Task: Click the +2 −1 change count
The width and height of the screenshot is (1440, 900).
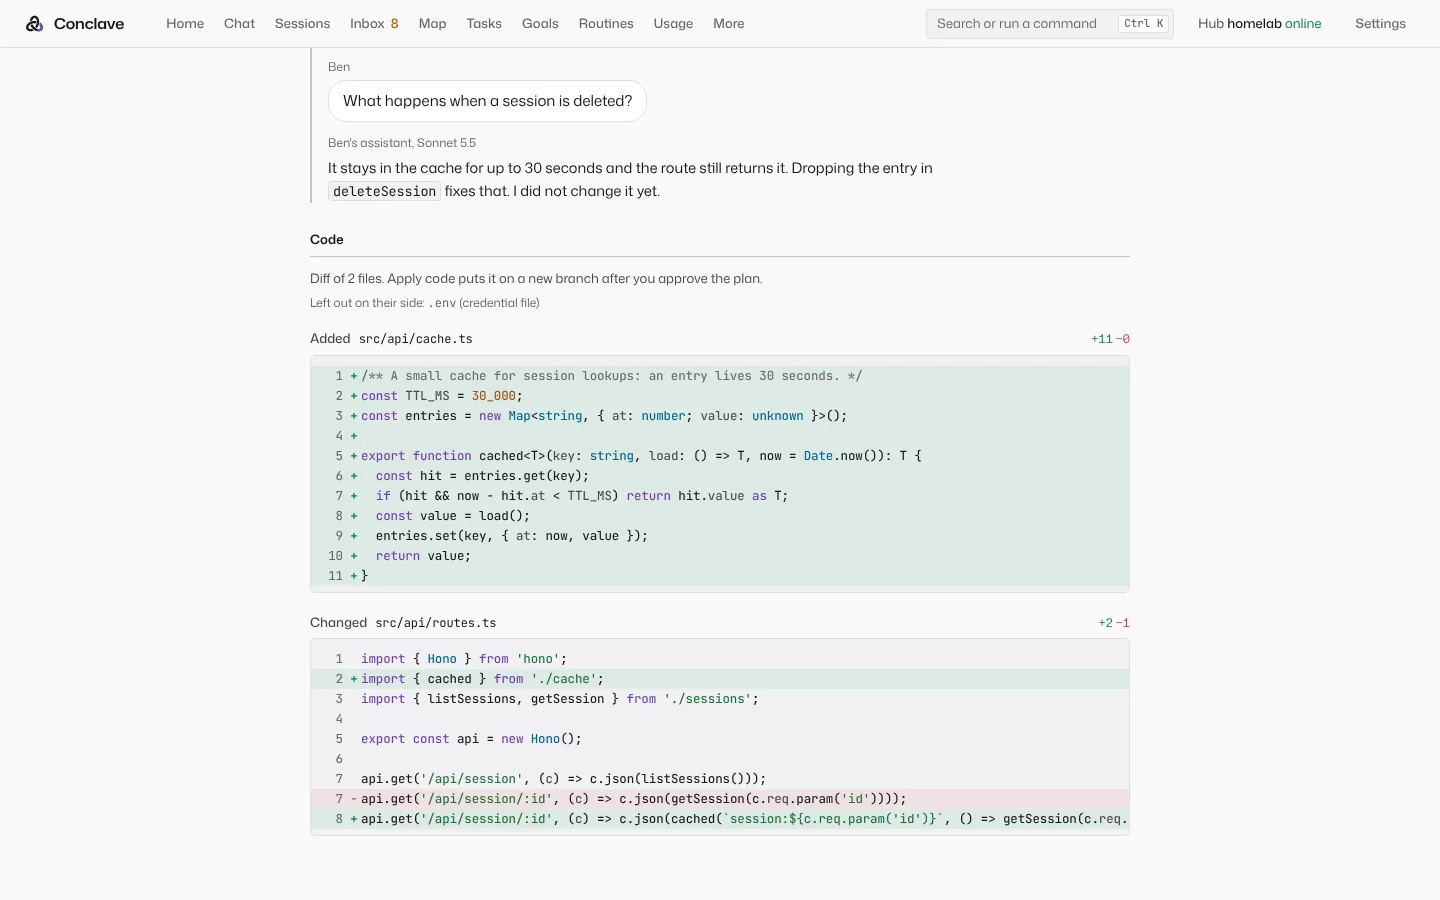Action: [x=1114, y=623]
